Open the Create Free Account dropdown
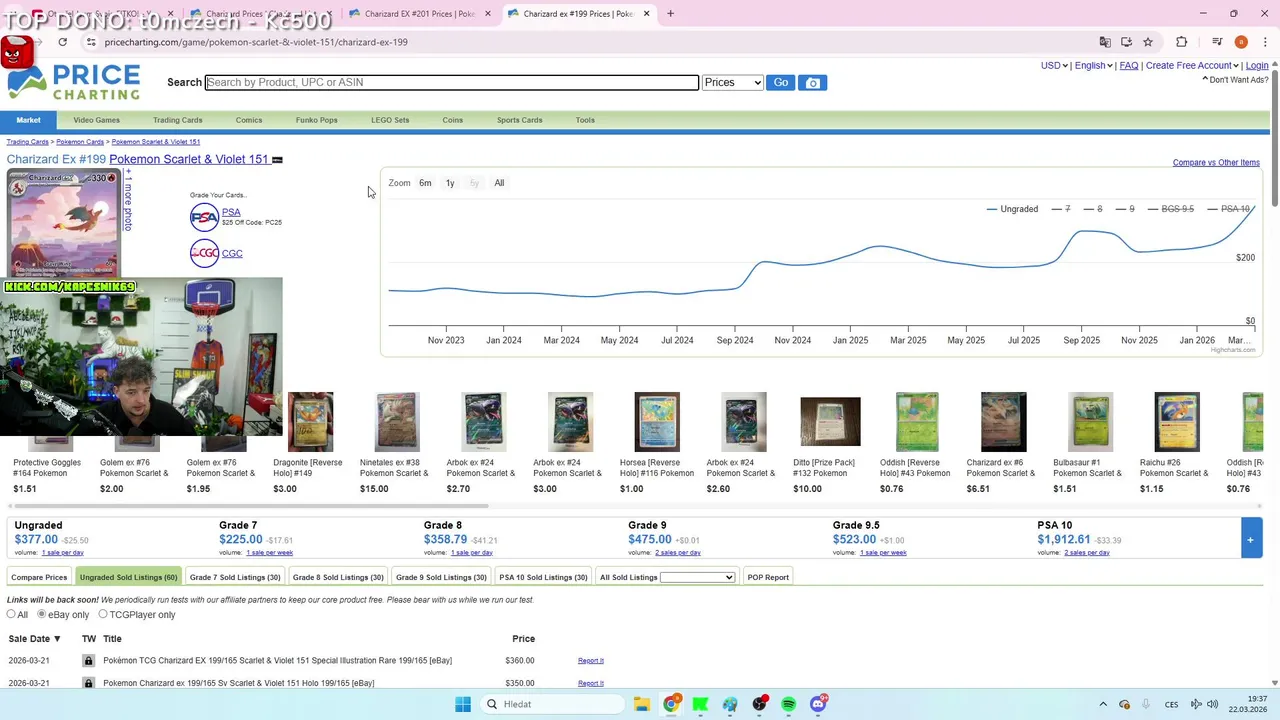This screenshot has width=1280, height=720. click(x=1192, y=66)
